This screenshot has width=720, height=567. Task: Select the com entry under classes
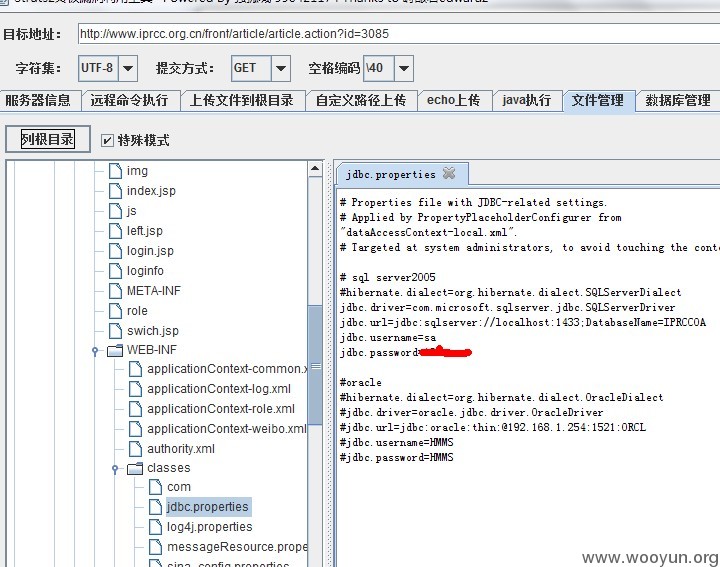pyautogui.click(x=179, y=487)
